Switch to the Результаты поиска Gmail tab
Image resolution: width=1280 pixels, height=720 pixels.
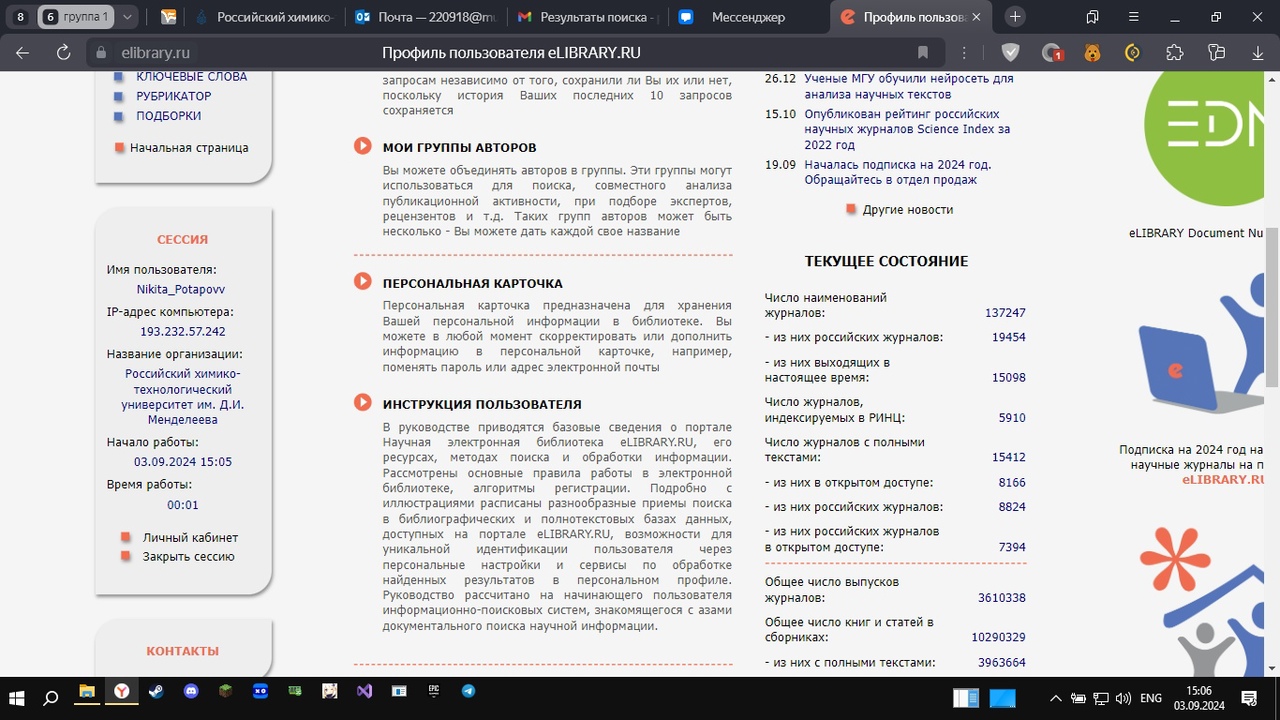tap(589, 17)
